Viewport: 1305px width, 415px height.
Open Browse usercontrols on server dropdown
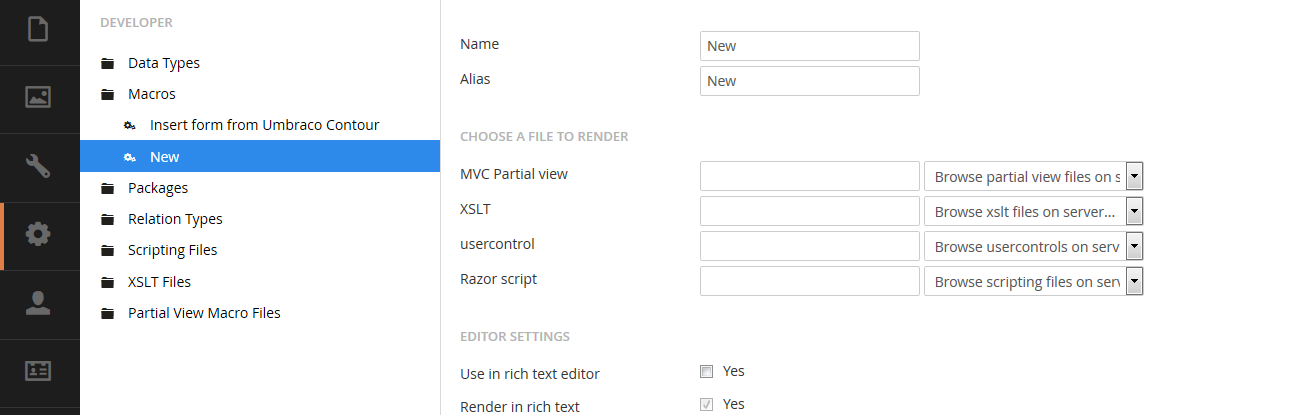point(1033,246)
